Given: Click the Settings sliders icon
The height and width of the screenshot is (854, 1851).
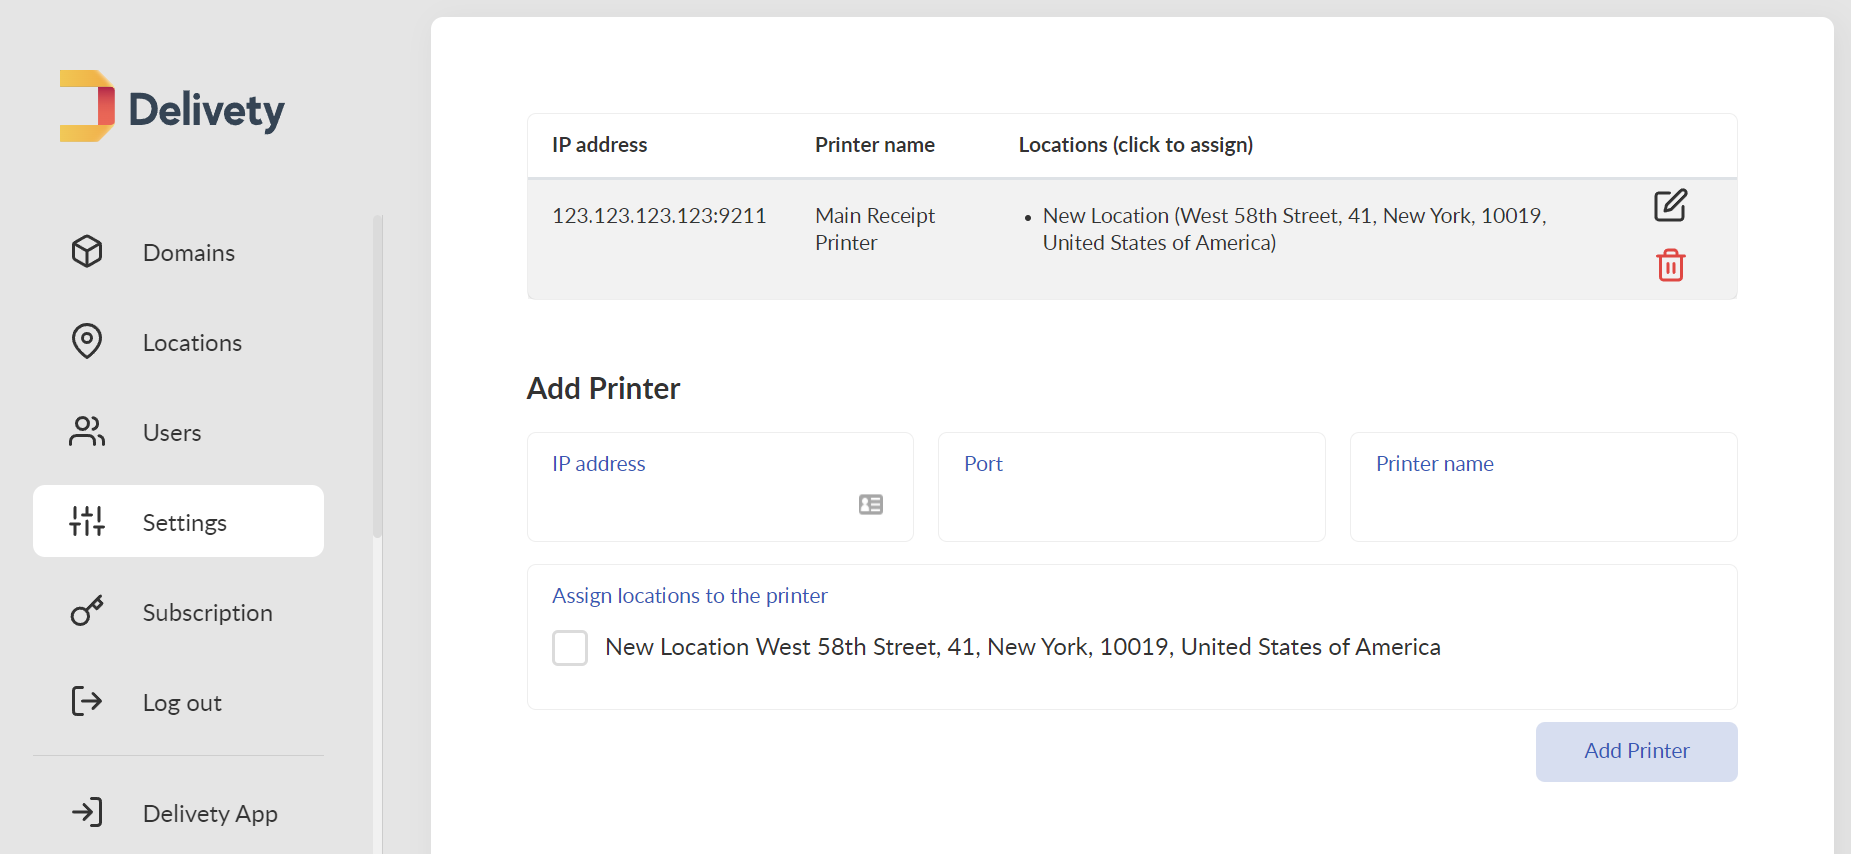Looking at the screenshot, I should 87,521.
